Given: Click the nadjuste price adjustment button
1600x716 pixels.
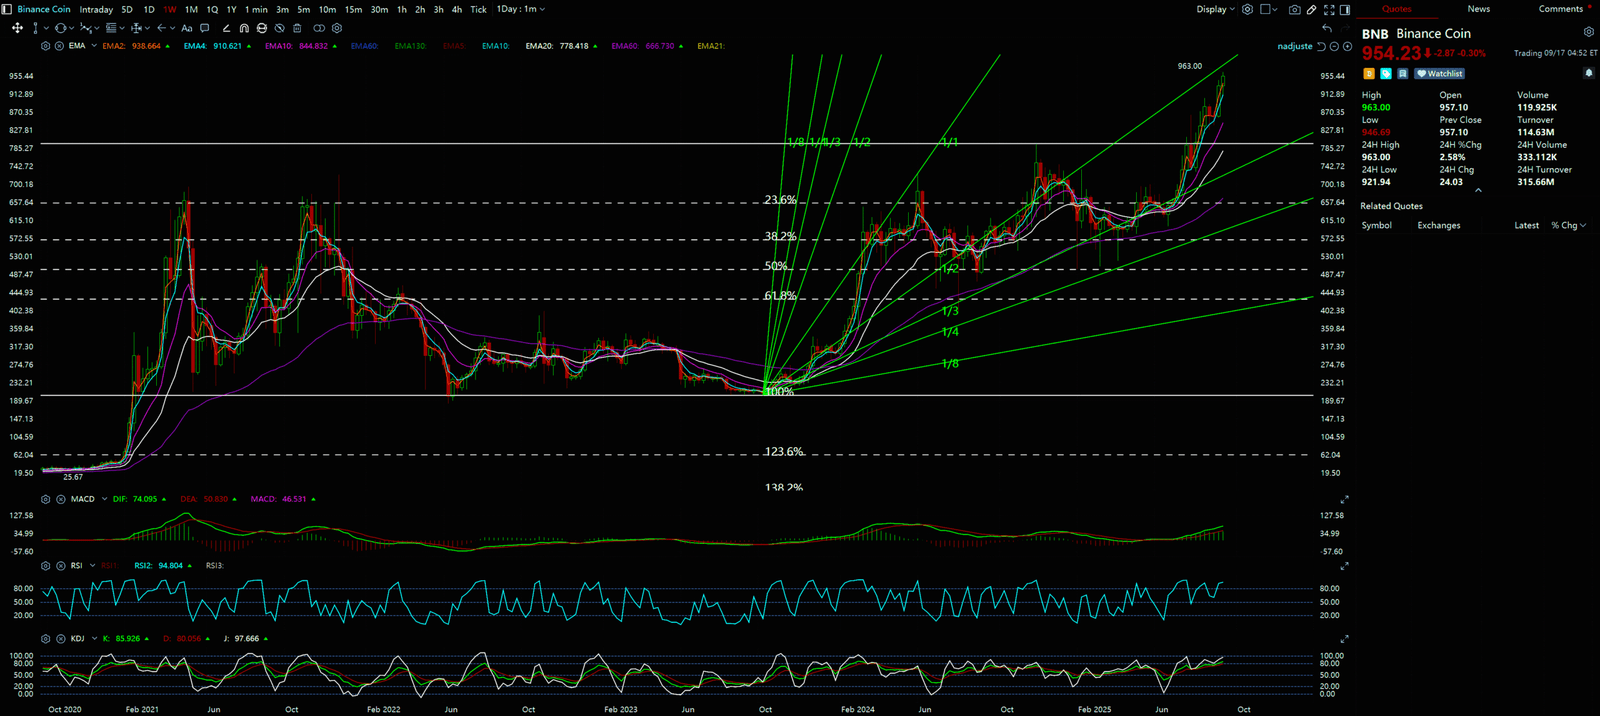Looking at the screenshot, I should tap(1295, 46).
